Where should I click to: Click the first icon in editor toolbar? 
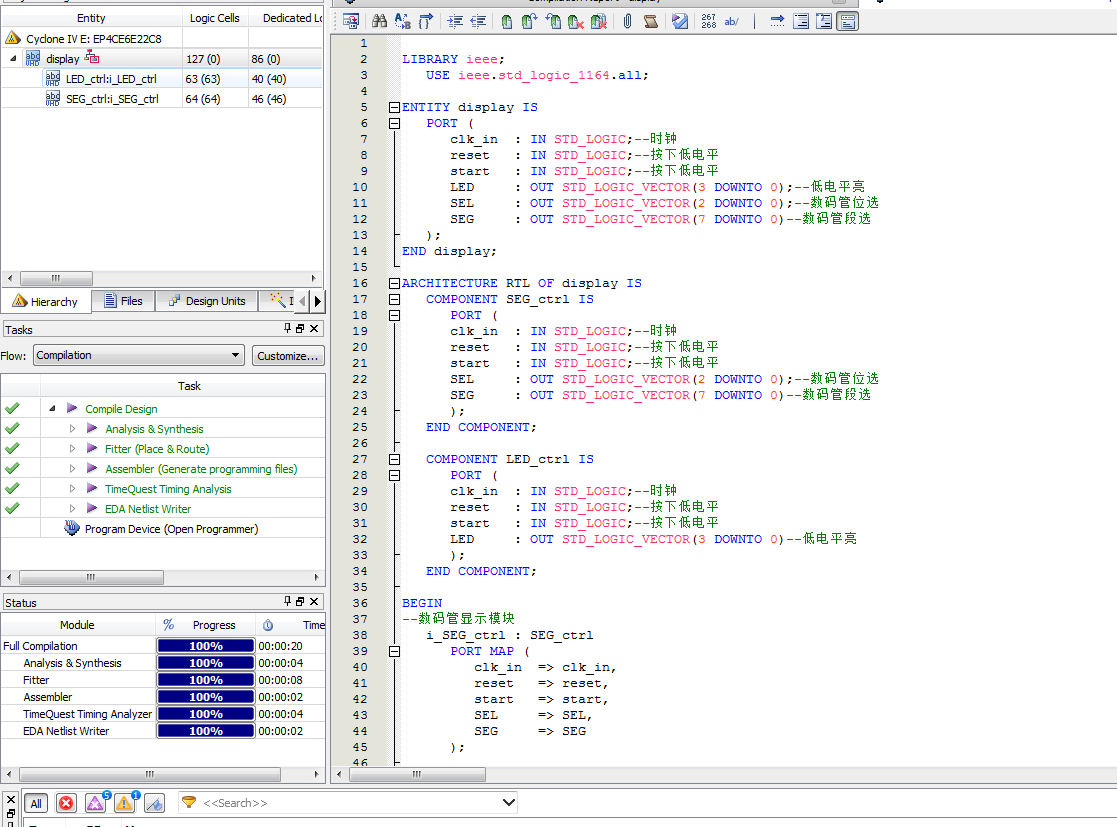click(x=350, y=21)
